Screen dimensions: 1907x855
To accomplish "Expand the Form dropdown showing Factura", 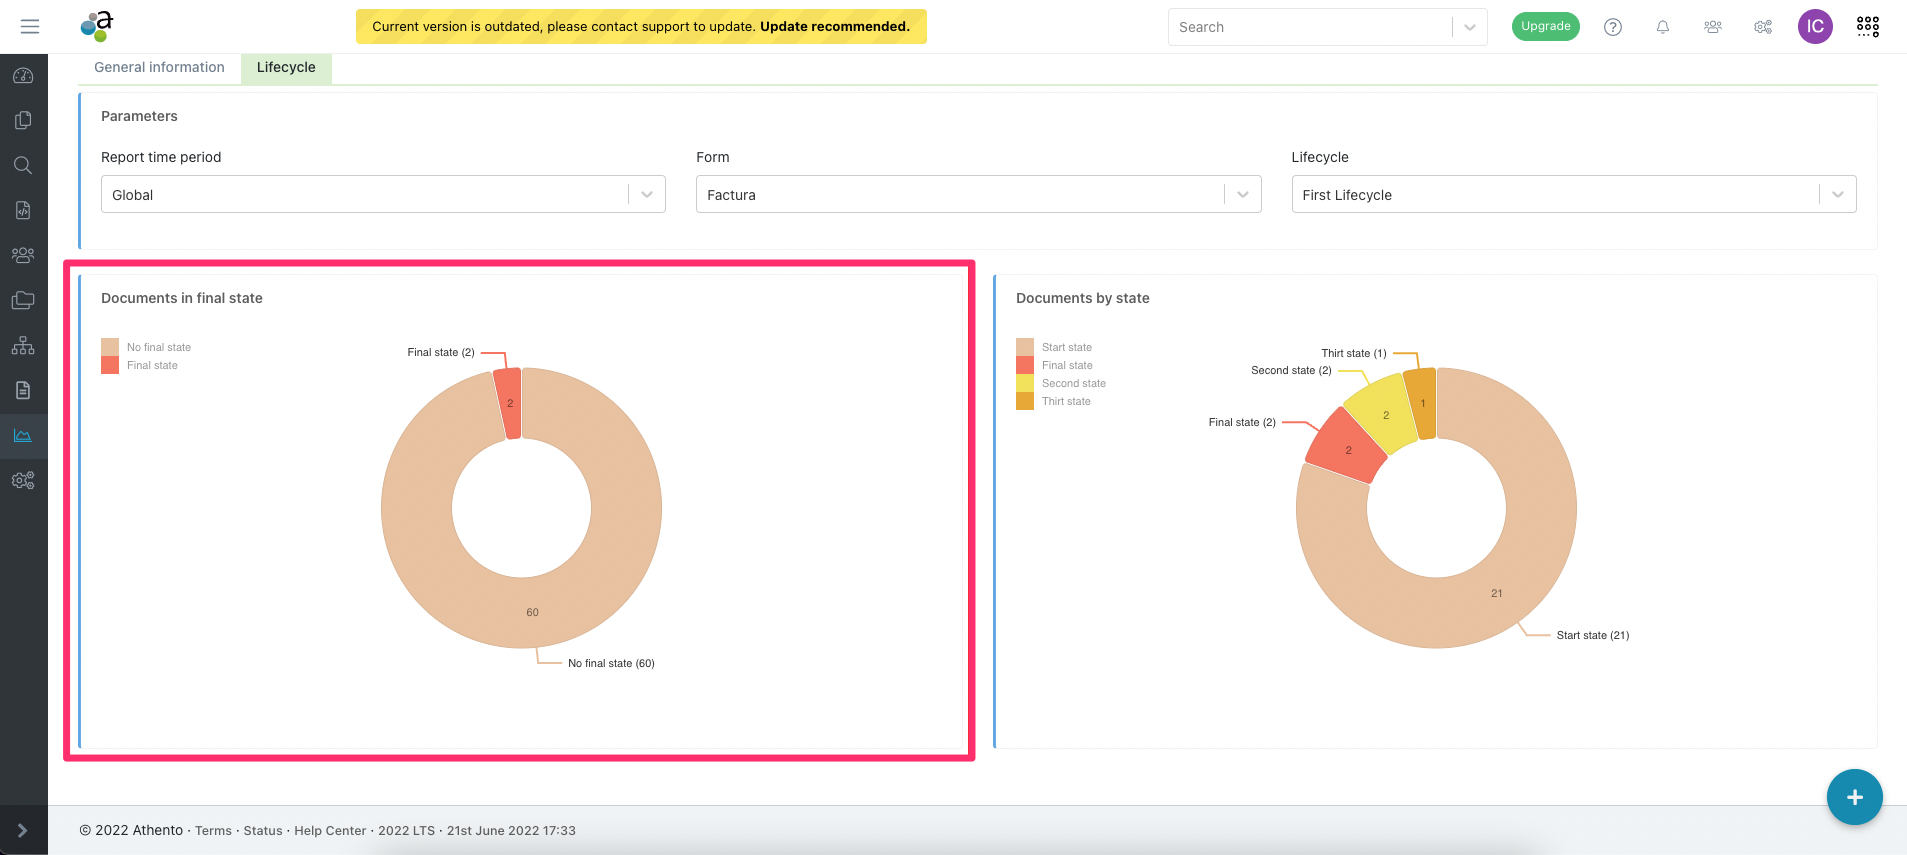I will tap(977, 195).
